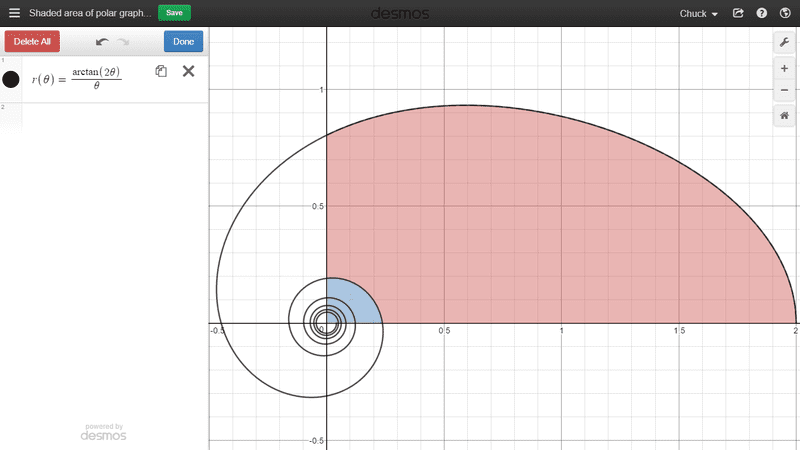Open graph settings with the wrench icon
Image resolution: width=800 pixels, height=450 pixels.
tap(784, 42)
